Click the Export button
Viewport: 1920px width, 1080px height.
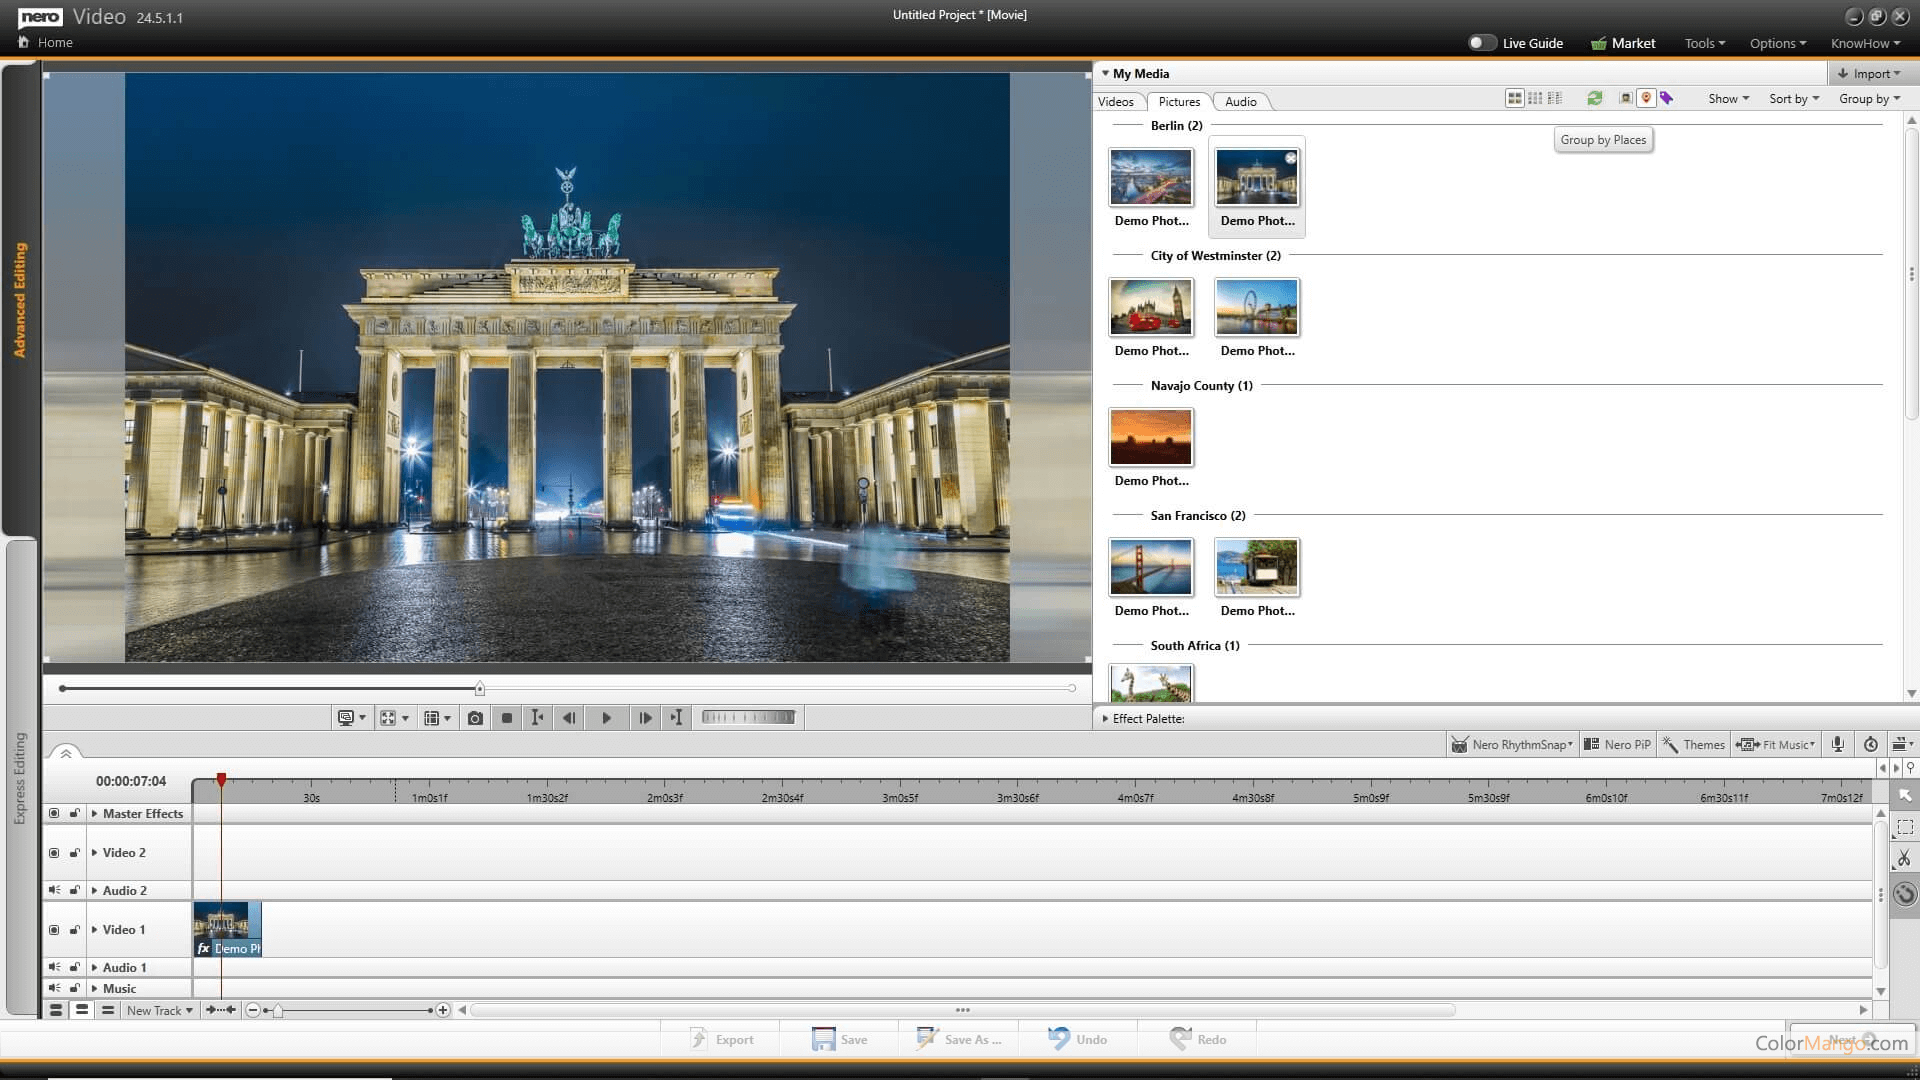tap(722, 1039)
